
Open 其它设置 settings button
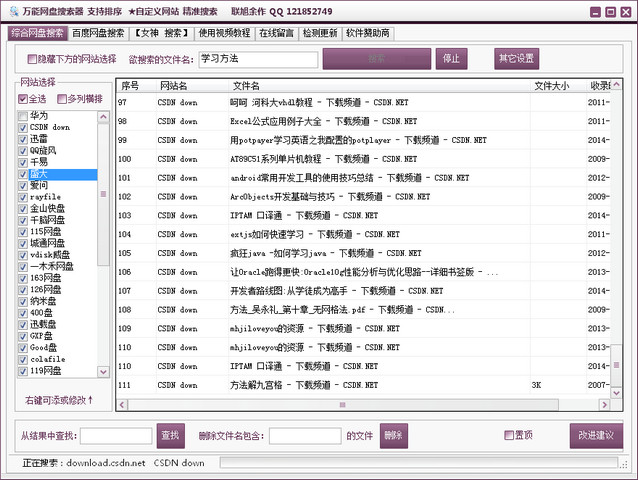517,57
